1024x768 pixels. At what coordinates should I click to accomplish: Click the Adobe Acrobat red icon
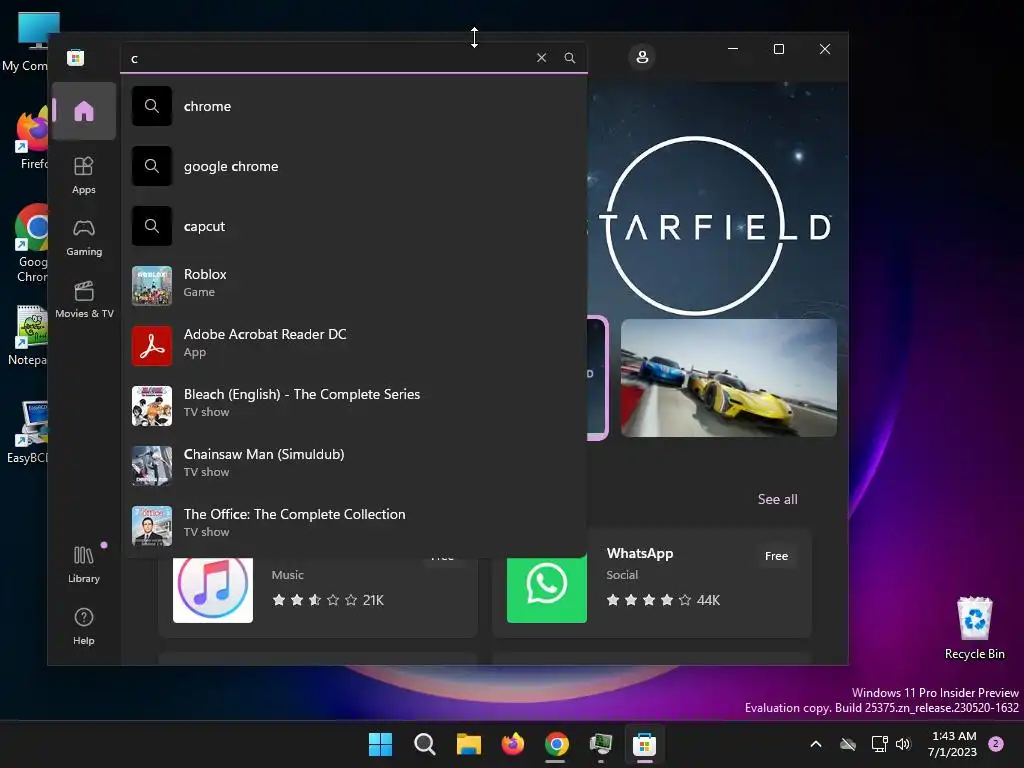pos(152,345)
